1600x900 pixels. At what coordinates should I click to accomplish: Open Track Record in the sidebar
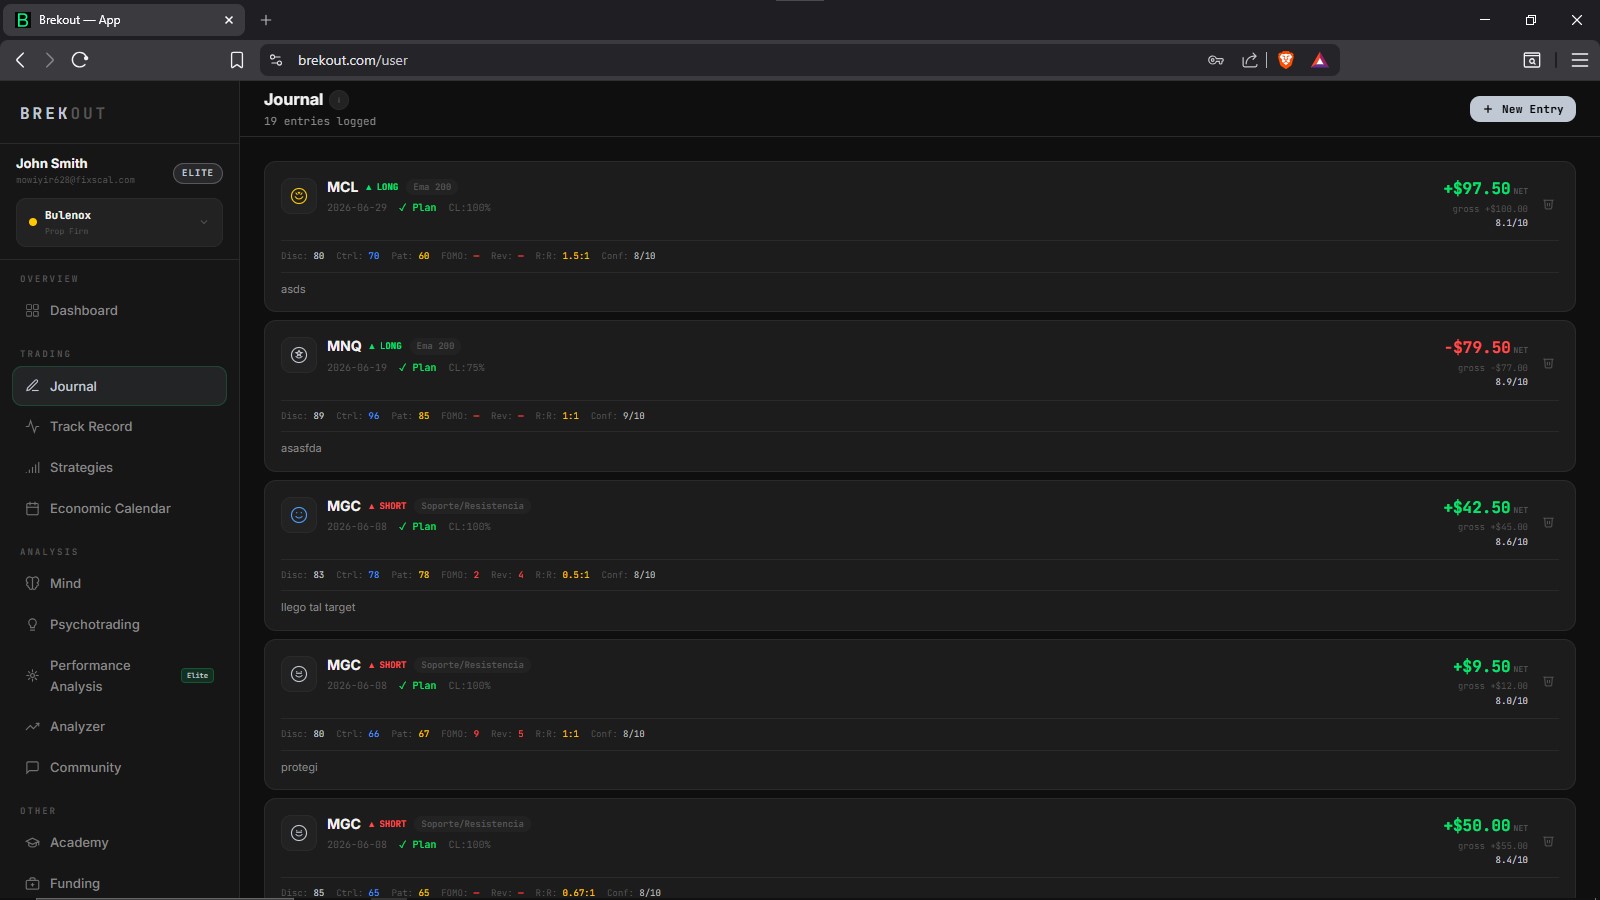coord(119,426)
